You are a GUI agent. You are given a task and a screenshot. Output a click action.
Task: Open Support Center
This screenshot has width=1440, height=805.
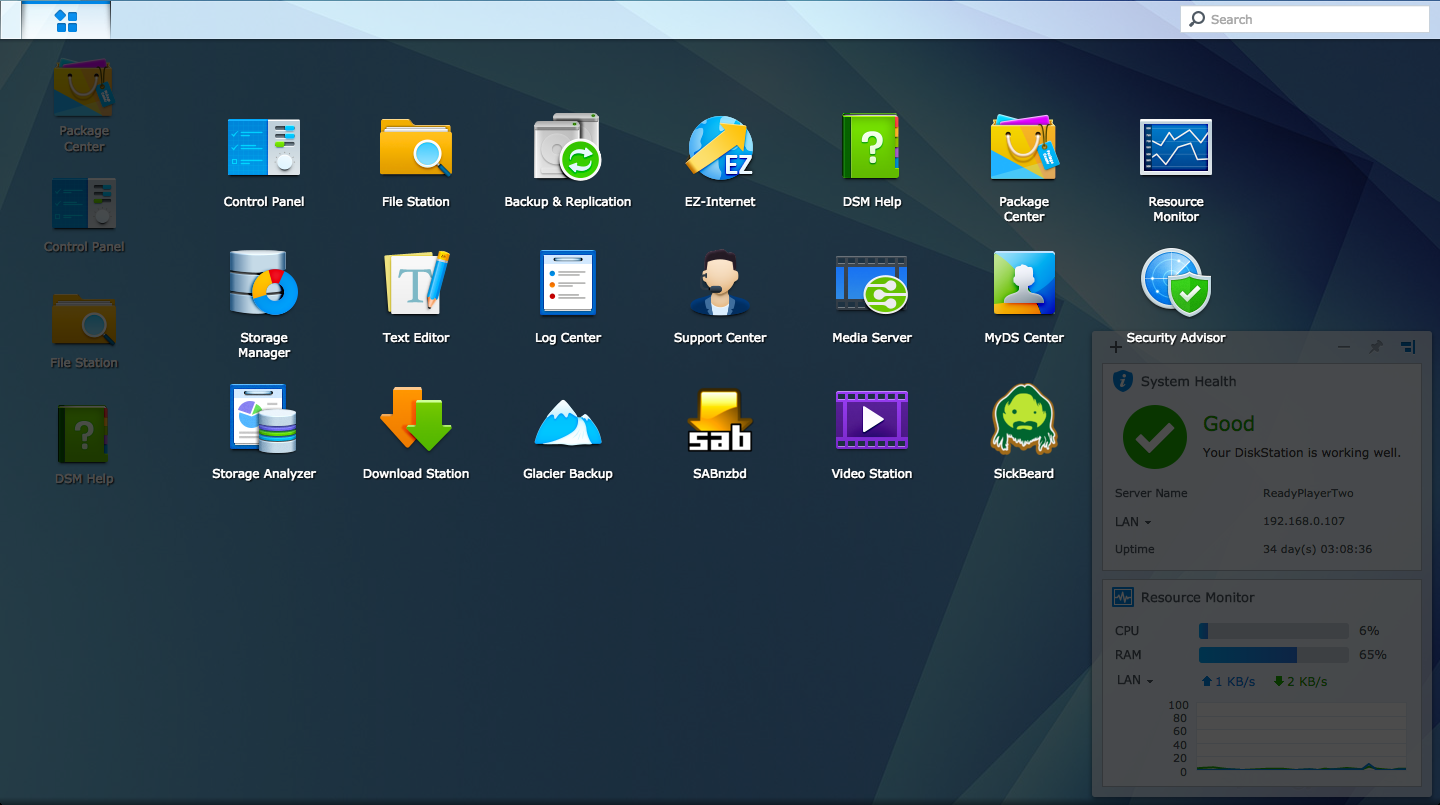[720, 284]
